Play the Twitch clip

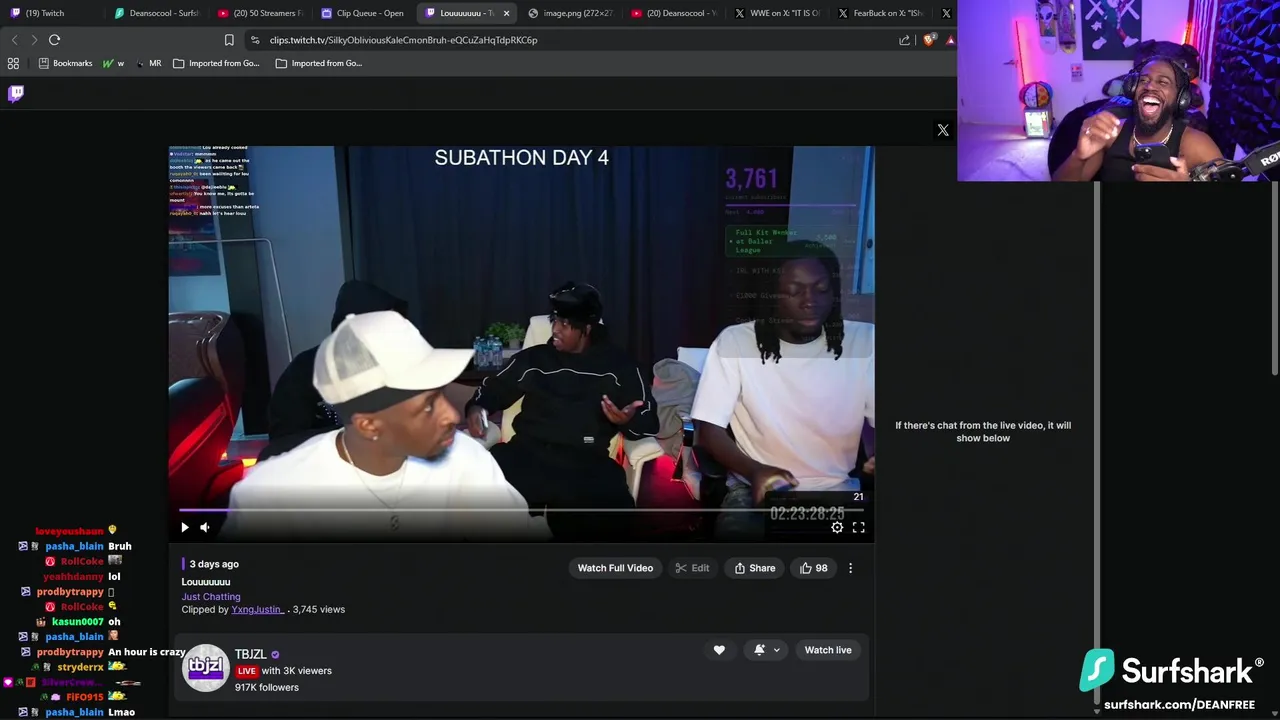point(184,527)
